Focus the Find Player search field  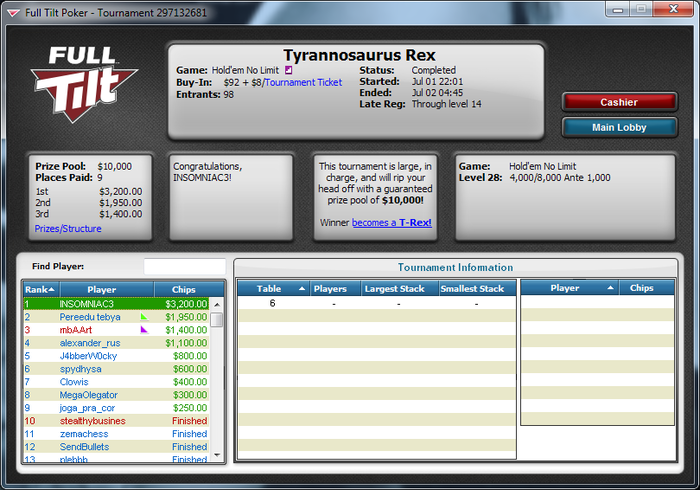tap(184, 266)
